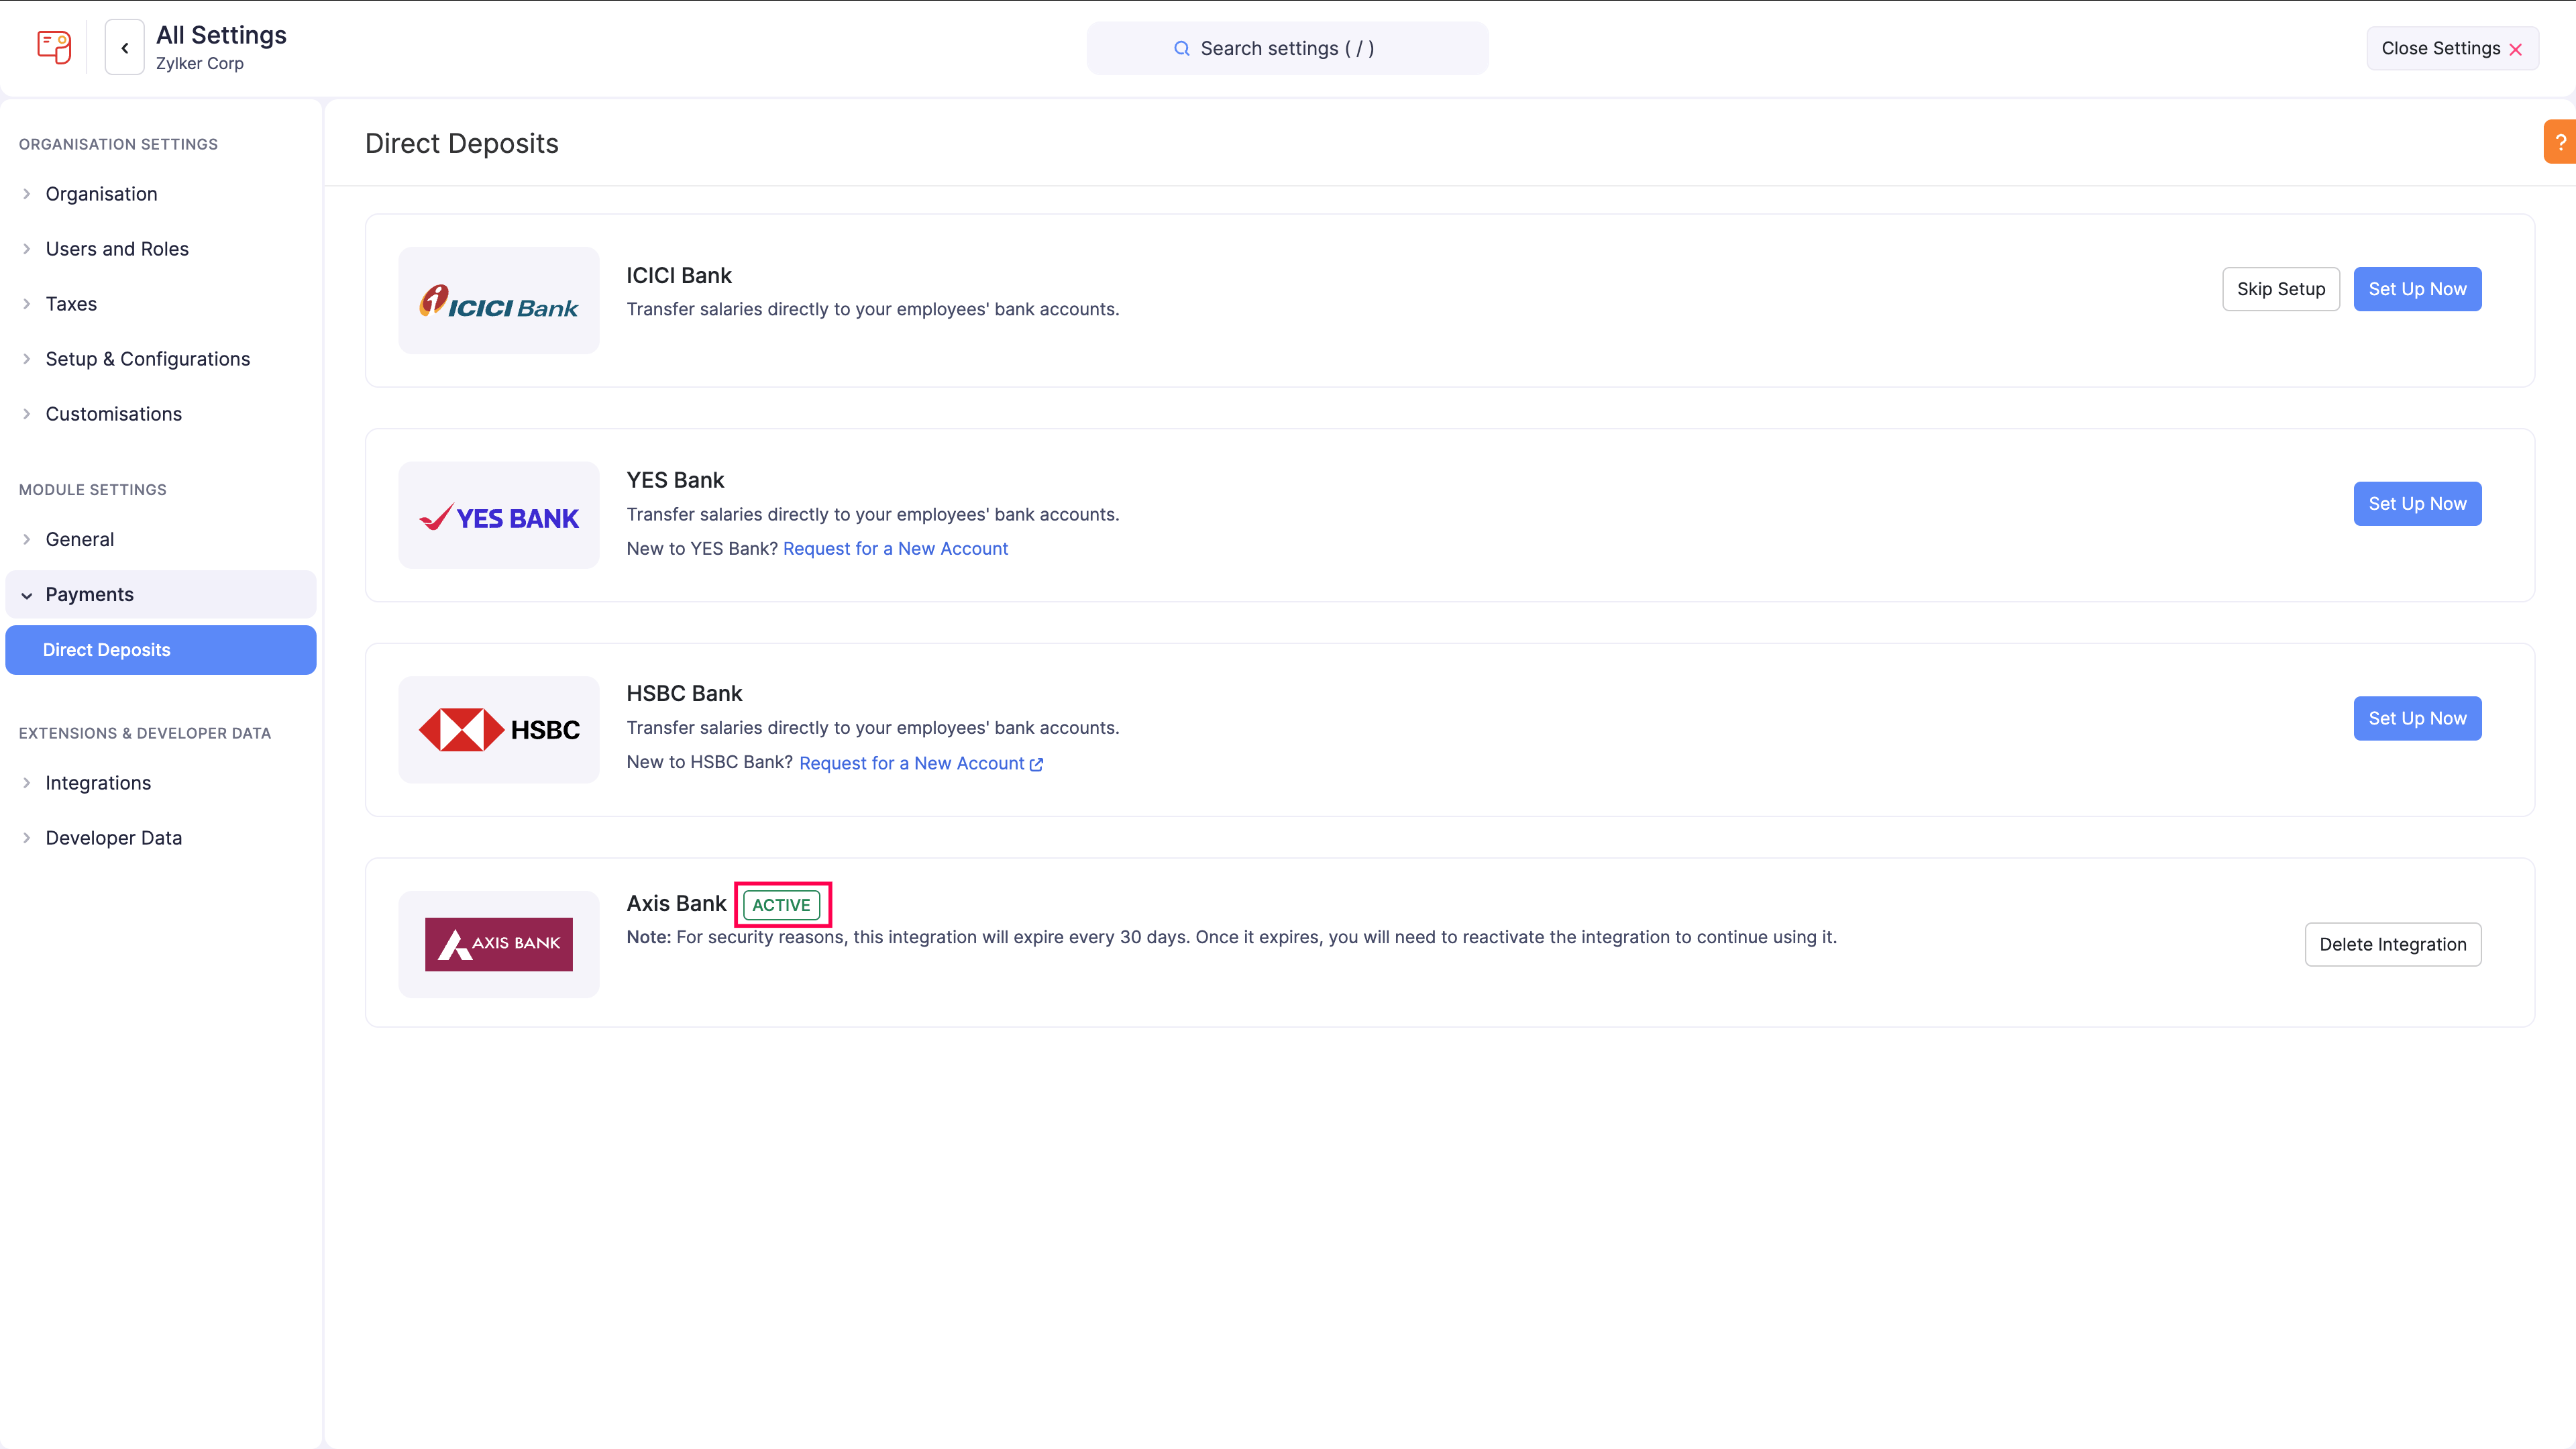Click the Axis Bank logo

point(499,944)
